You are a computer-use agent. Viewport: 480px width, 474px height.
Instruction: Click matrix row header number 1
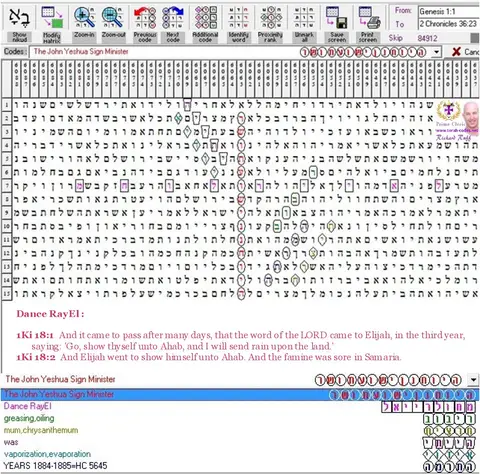(x=7, y=105)
